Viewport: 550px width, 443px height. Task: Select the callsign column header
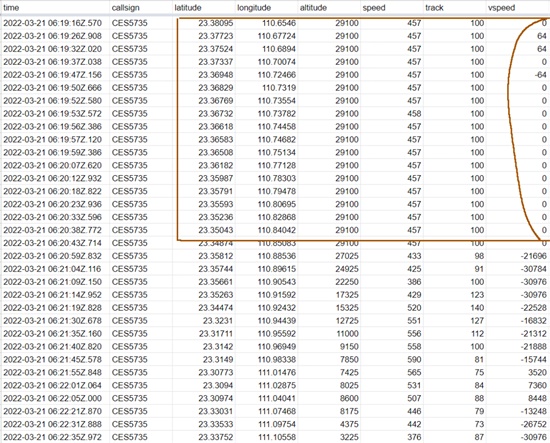[141, 8]
